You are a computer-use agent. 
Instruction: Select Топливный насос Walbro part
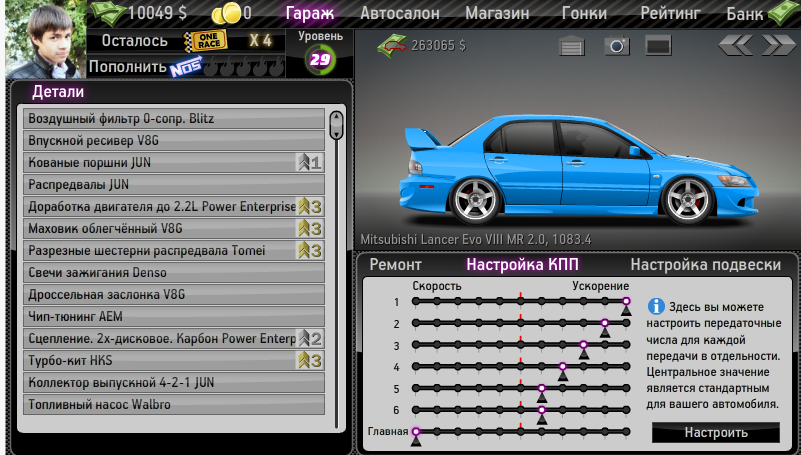[x=174, y=404]
